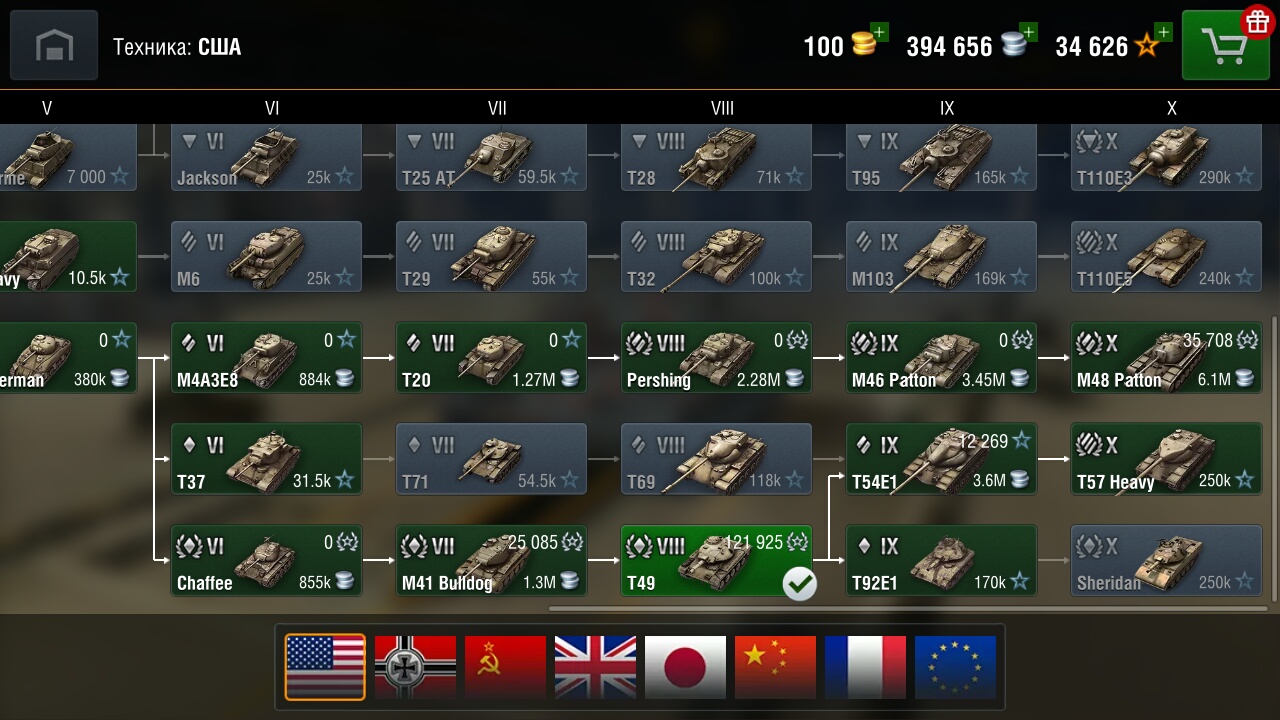Select the USA nation flag
The width and height of the screenshot is (1280, 720).
click(325, 667)
